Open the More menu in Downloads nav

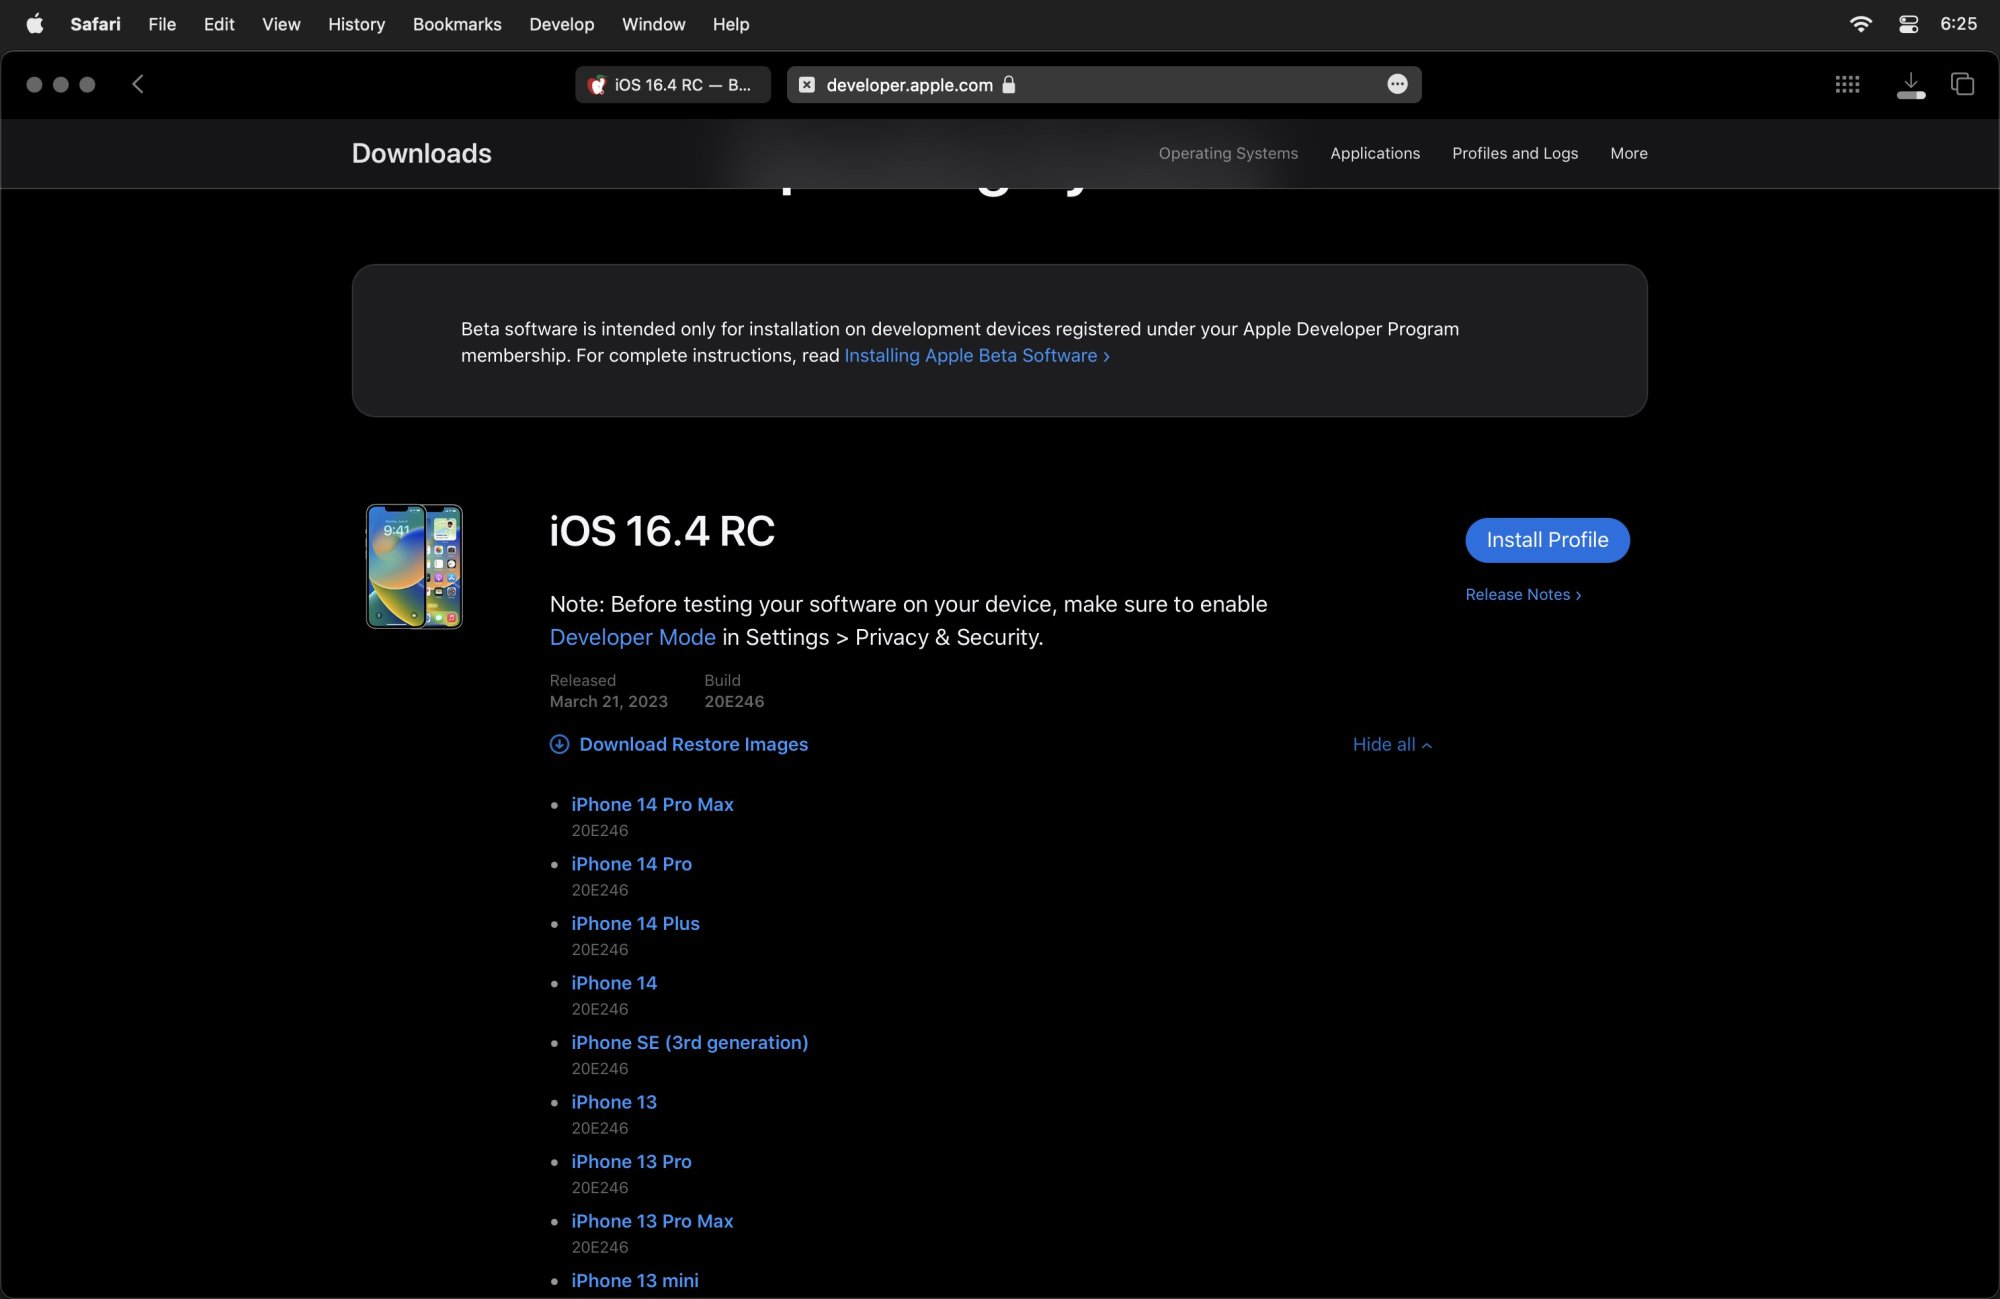(x=1628, y=153)
